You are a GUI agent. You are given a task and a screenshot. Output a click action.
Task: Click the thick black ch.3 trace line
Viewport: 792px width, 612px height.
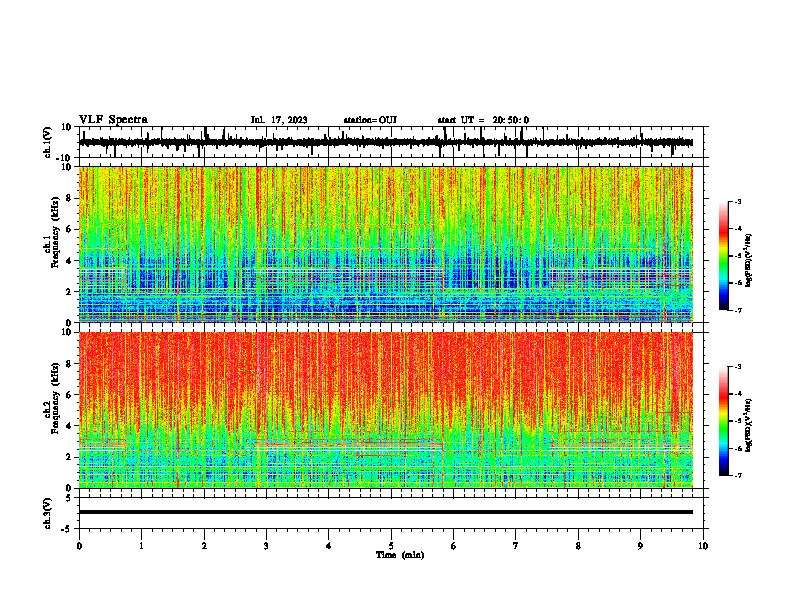(x=385, y=512)
